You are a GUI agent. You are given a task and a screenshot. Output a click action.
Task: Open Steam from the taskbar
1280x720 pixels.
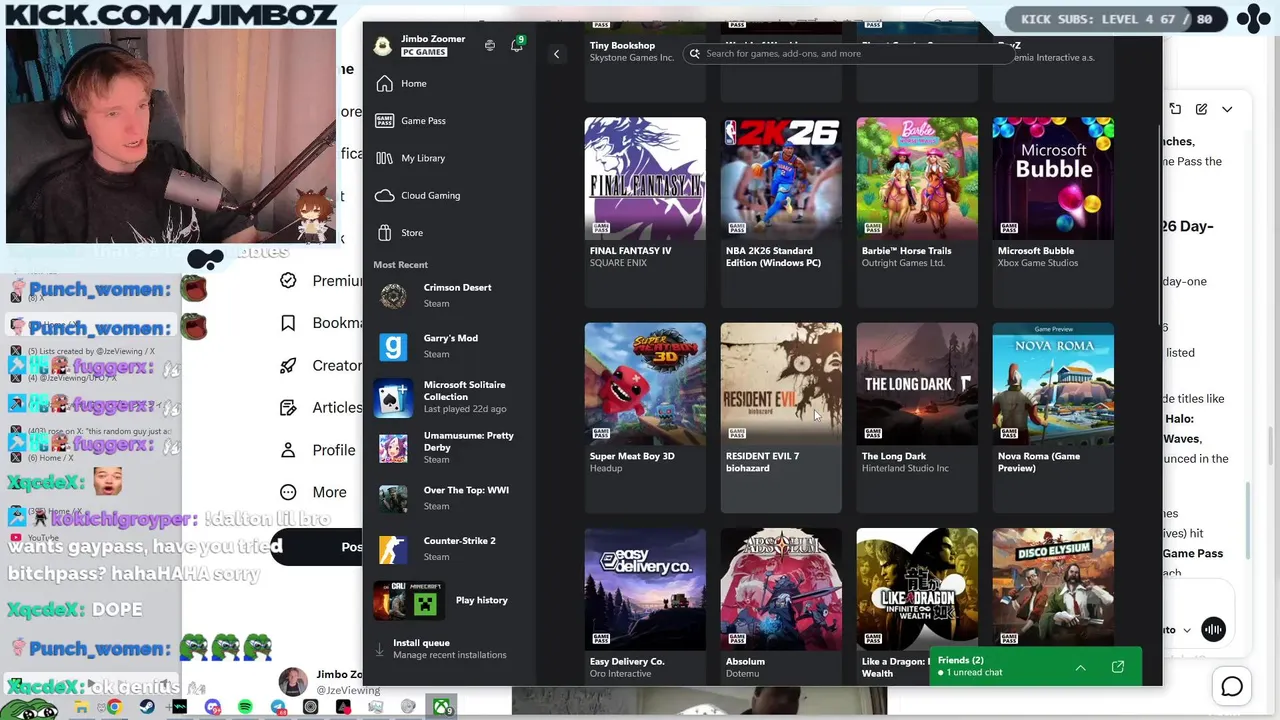pos(147,707)
